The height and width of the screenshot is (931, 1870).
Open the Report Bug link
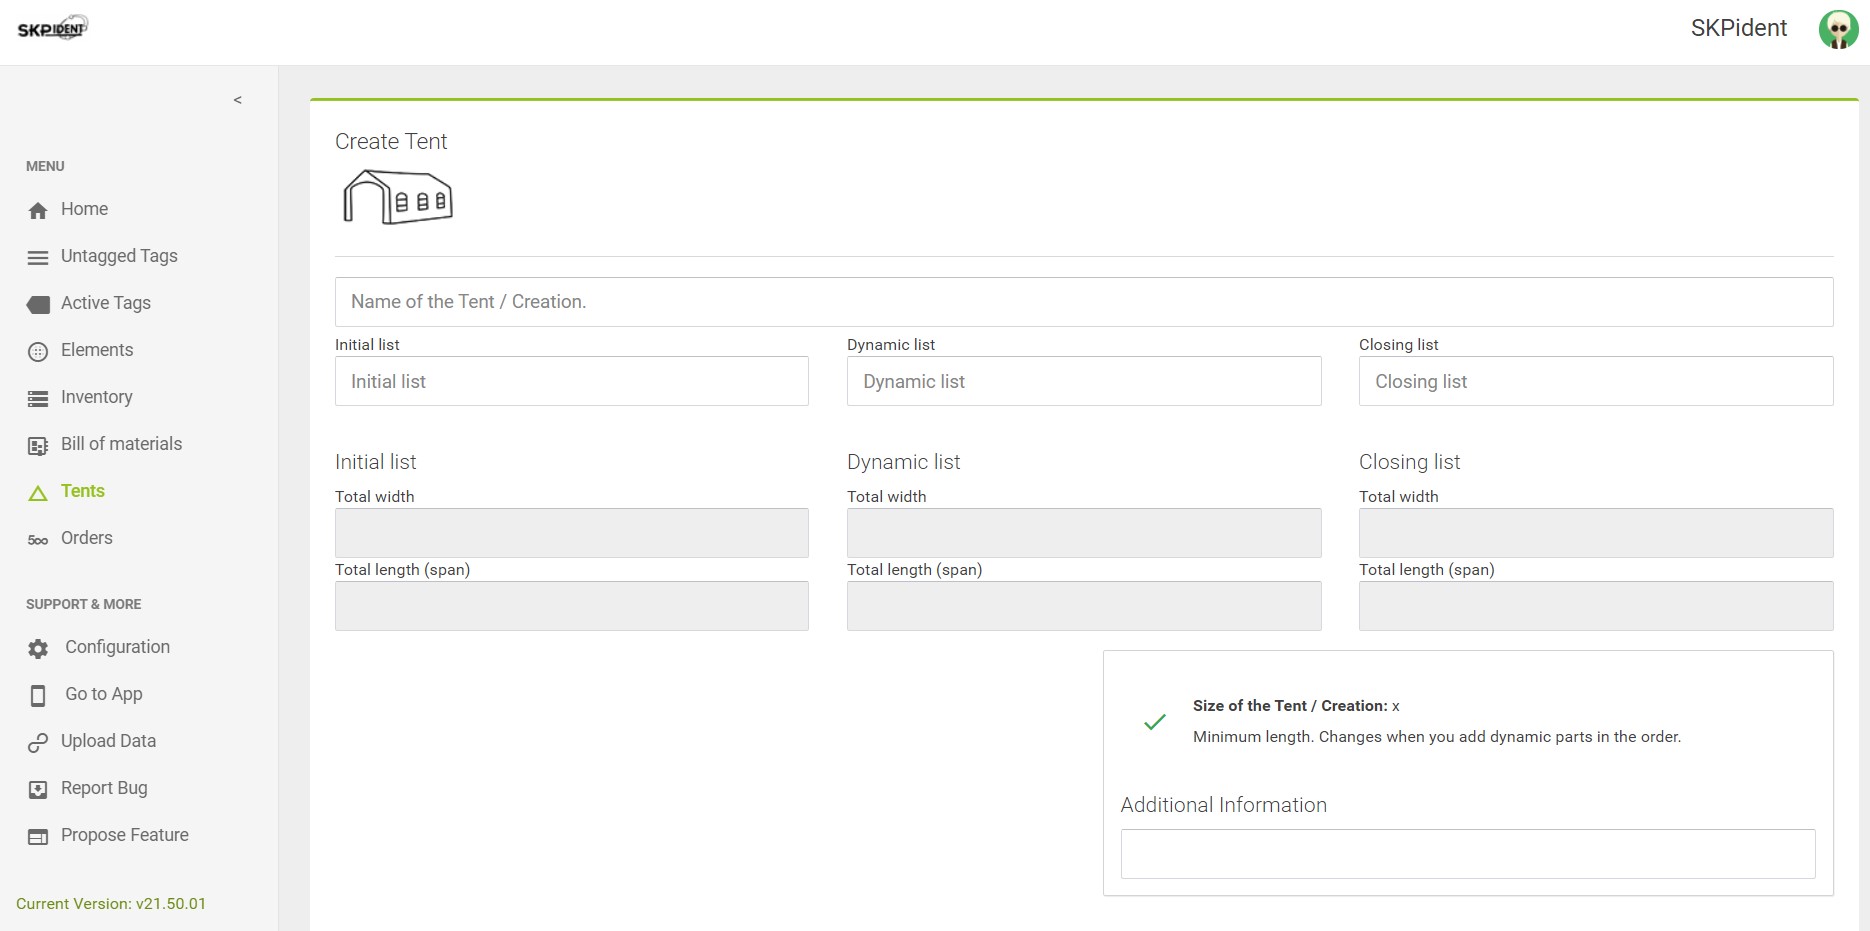pyautogui.click(x=104, y=788)
